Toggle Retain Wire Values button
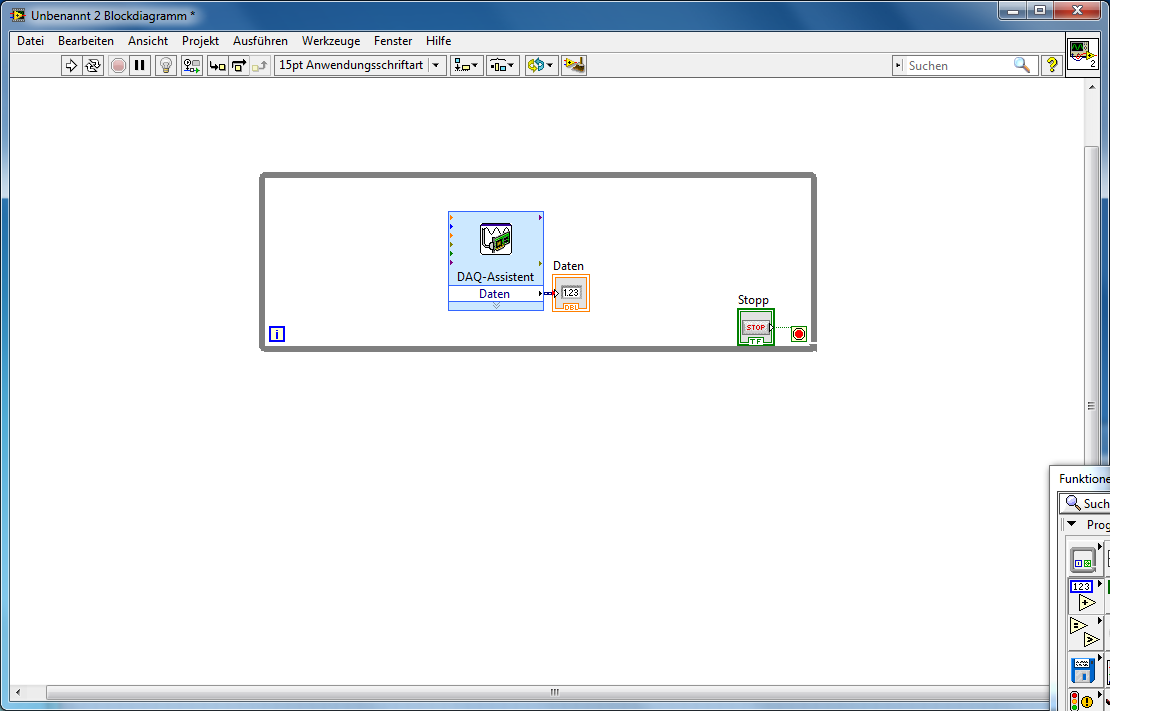 192,65
